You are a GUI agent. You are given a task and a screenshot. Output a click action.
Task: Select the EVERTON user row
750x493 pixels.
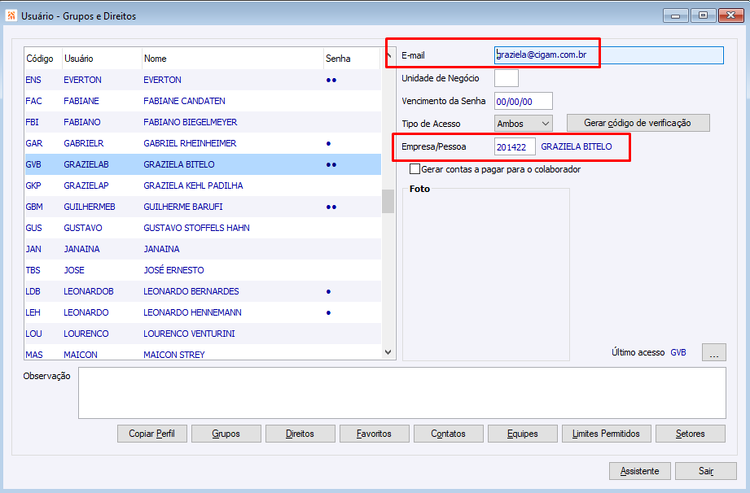coord(203,80)
